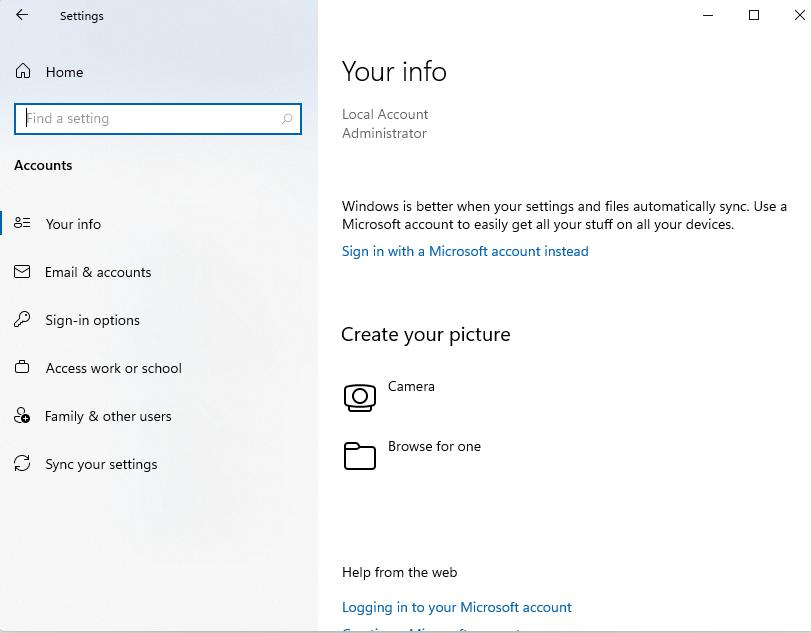811x633 pixels.
Task: Open Logging in to your Microsoft account link
Action: pyautogui.click(x=457, y=607)
